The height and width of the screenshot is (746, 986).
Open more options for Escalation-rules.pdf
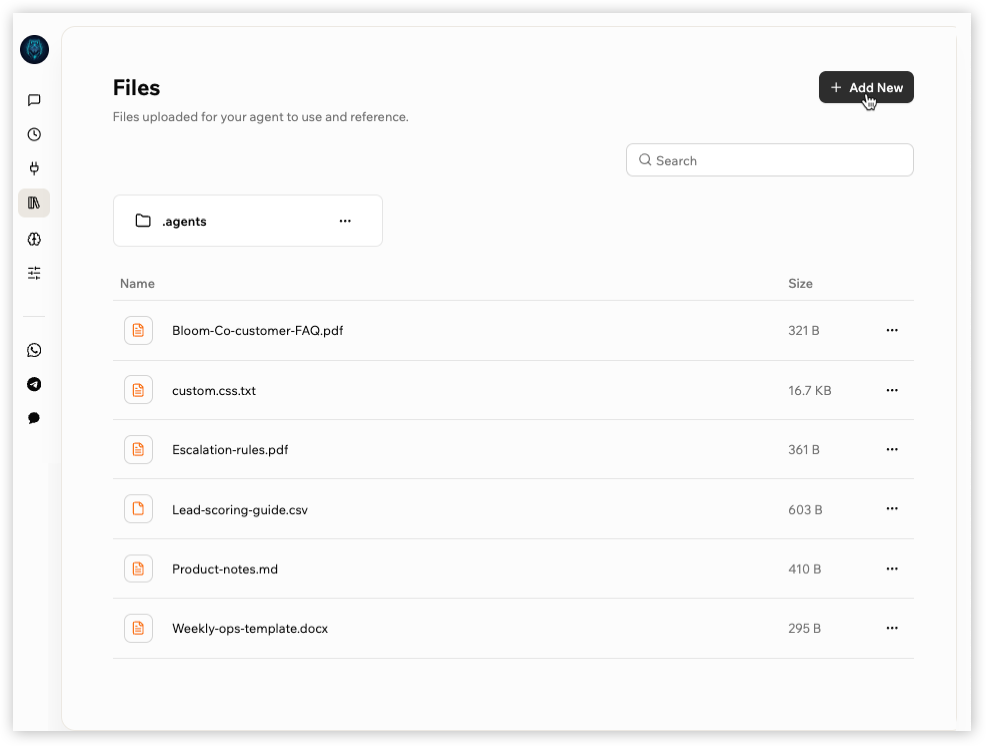point(892,449)
